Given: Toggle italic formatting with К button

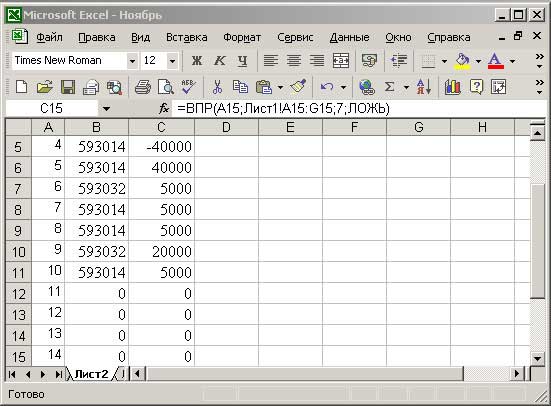Looking at the screenshot, I should tap(220, 61).
